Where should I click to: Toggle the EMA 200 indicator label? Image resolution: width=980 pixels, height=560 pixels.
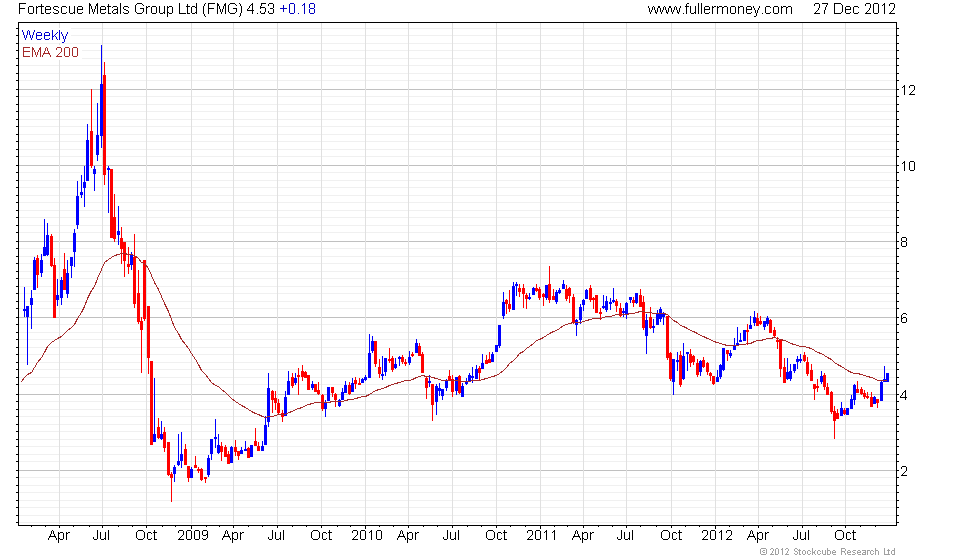click(x=50, y=52)
